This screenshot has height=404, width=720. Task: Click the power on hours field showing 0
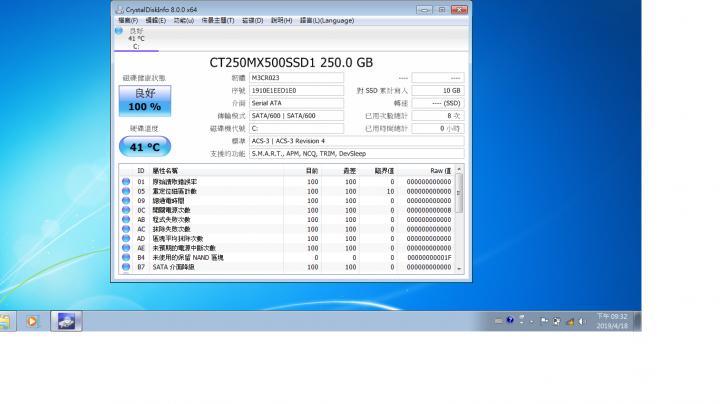coord(438,129)
